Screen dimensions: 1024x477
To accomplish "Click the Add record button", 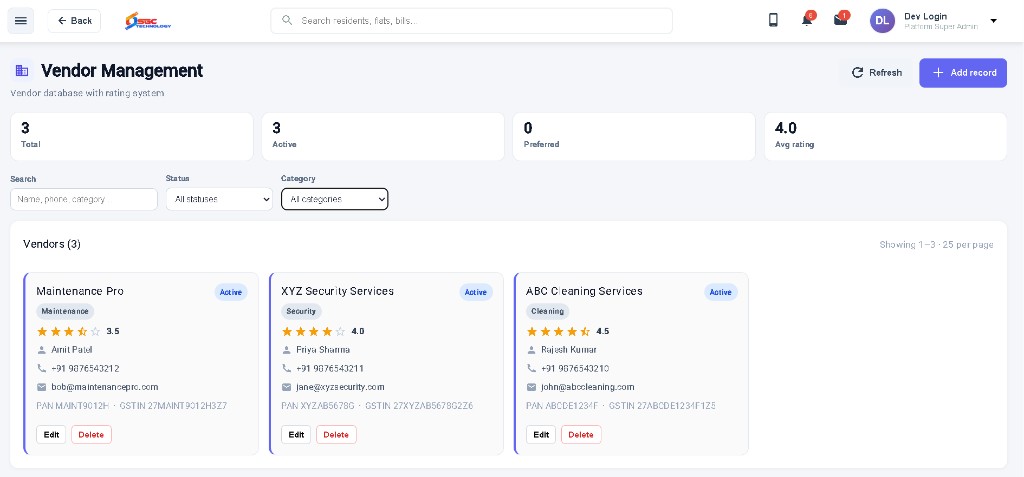I will 963,73.
